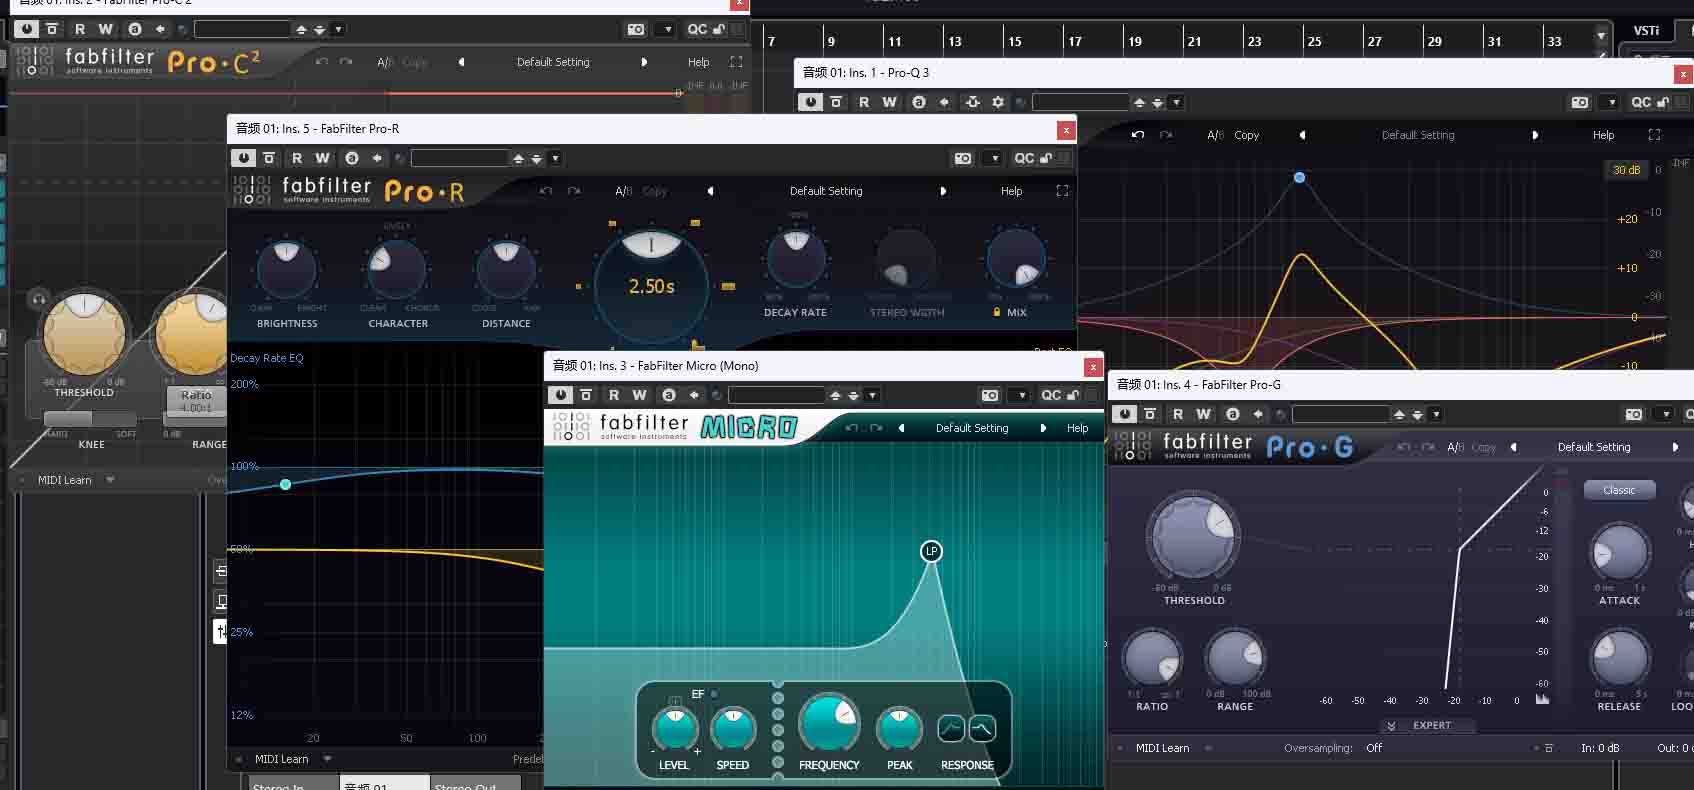Click the Threshold knob in Pro-G
This screenshot has width=1694, height=790.
(x=1193, y=536)
